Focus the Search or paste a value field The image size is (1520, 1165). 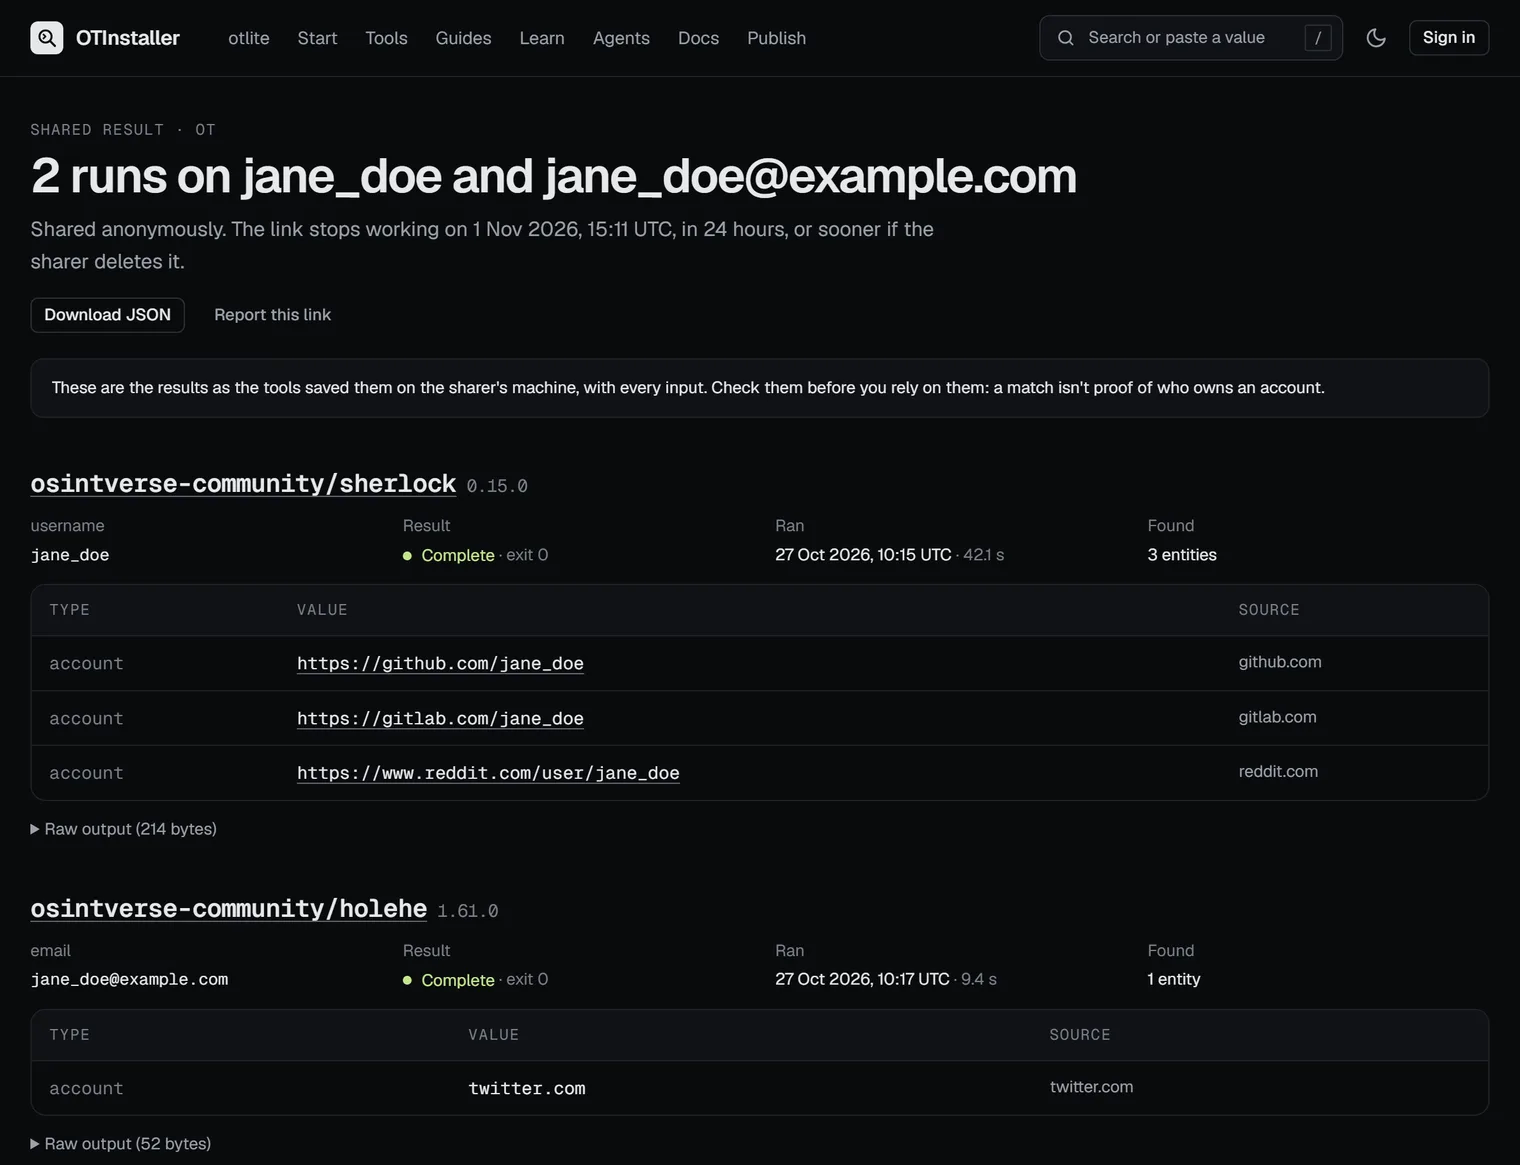[x=1191, y=38]
